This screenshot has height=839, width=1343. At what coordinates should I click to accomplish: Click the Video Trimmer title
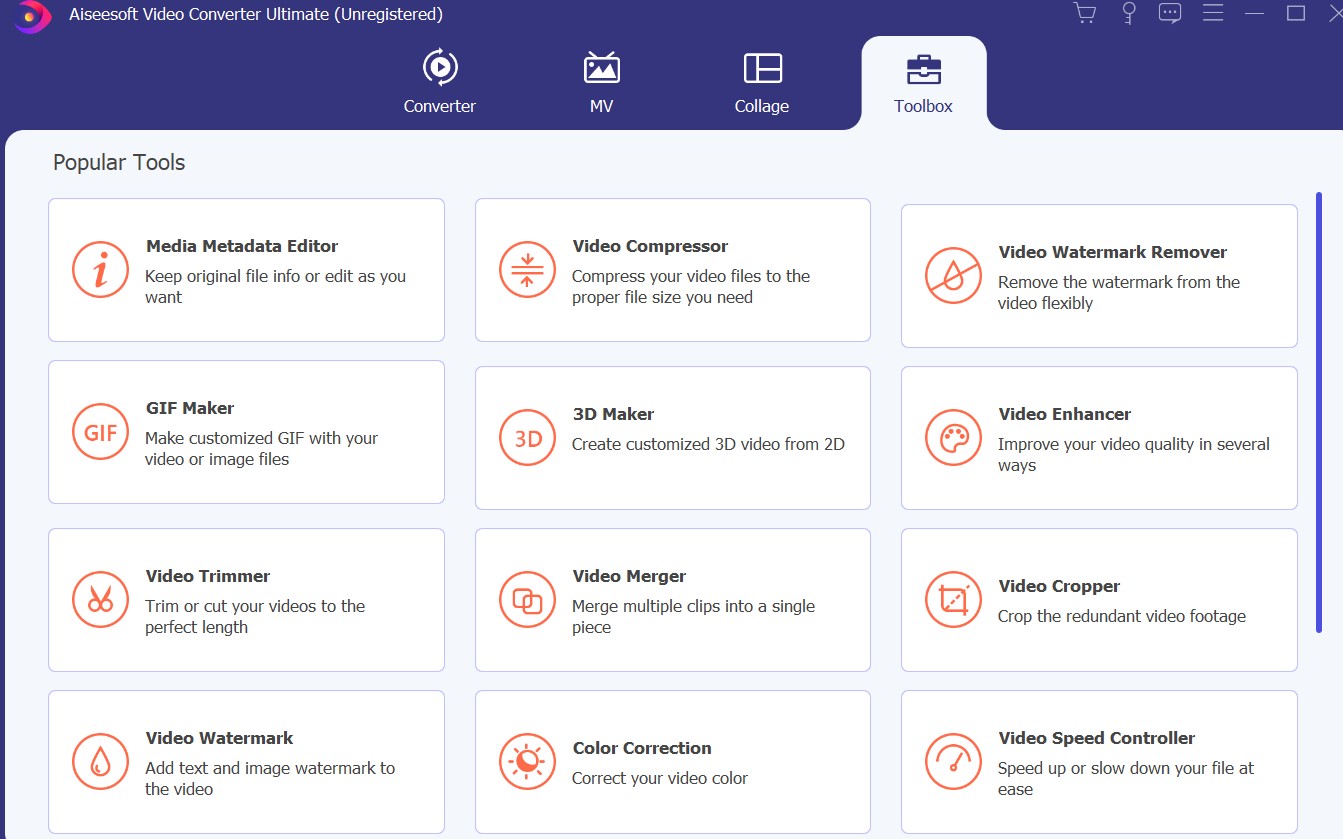pos(208,576)
